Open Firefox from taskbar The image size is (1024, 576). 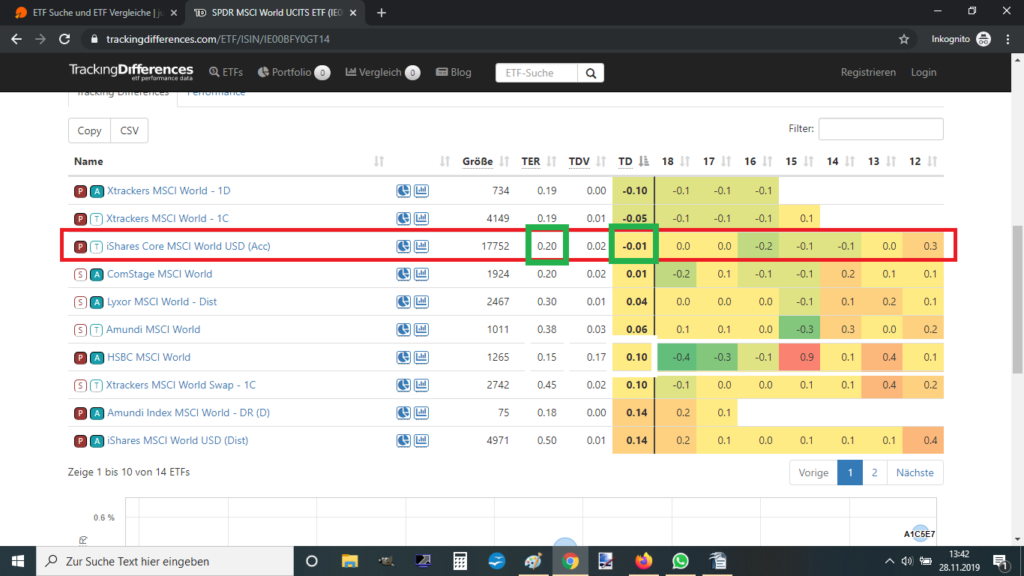point(643,561)
